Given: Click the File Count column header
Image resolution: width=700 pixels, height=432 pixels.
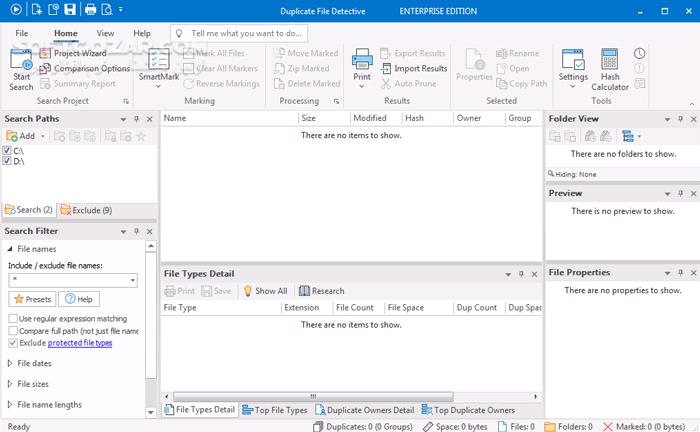Looking at the screenshot, I should [x=359, y=307].
